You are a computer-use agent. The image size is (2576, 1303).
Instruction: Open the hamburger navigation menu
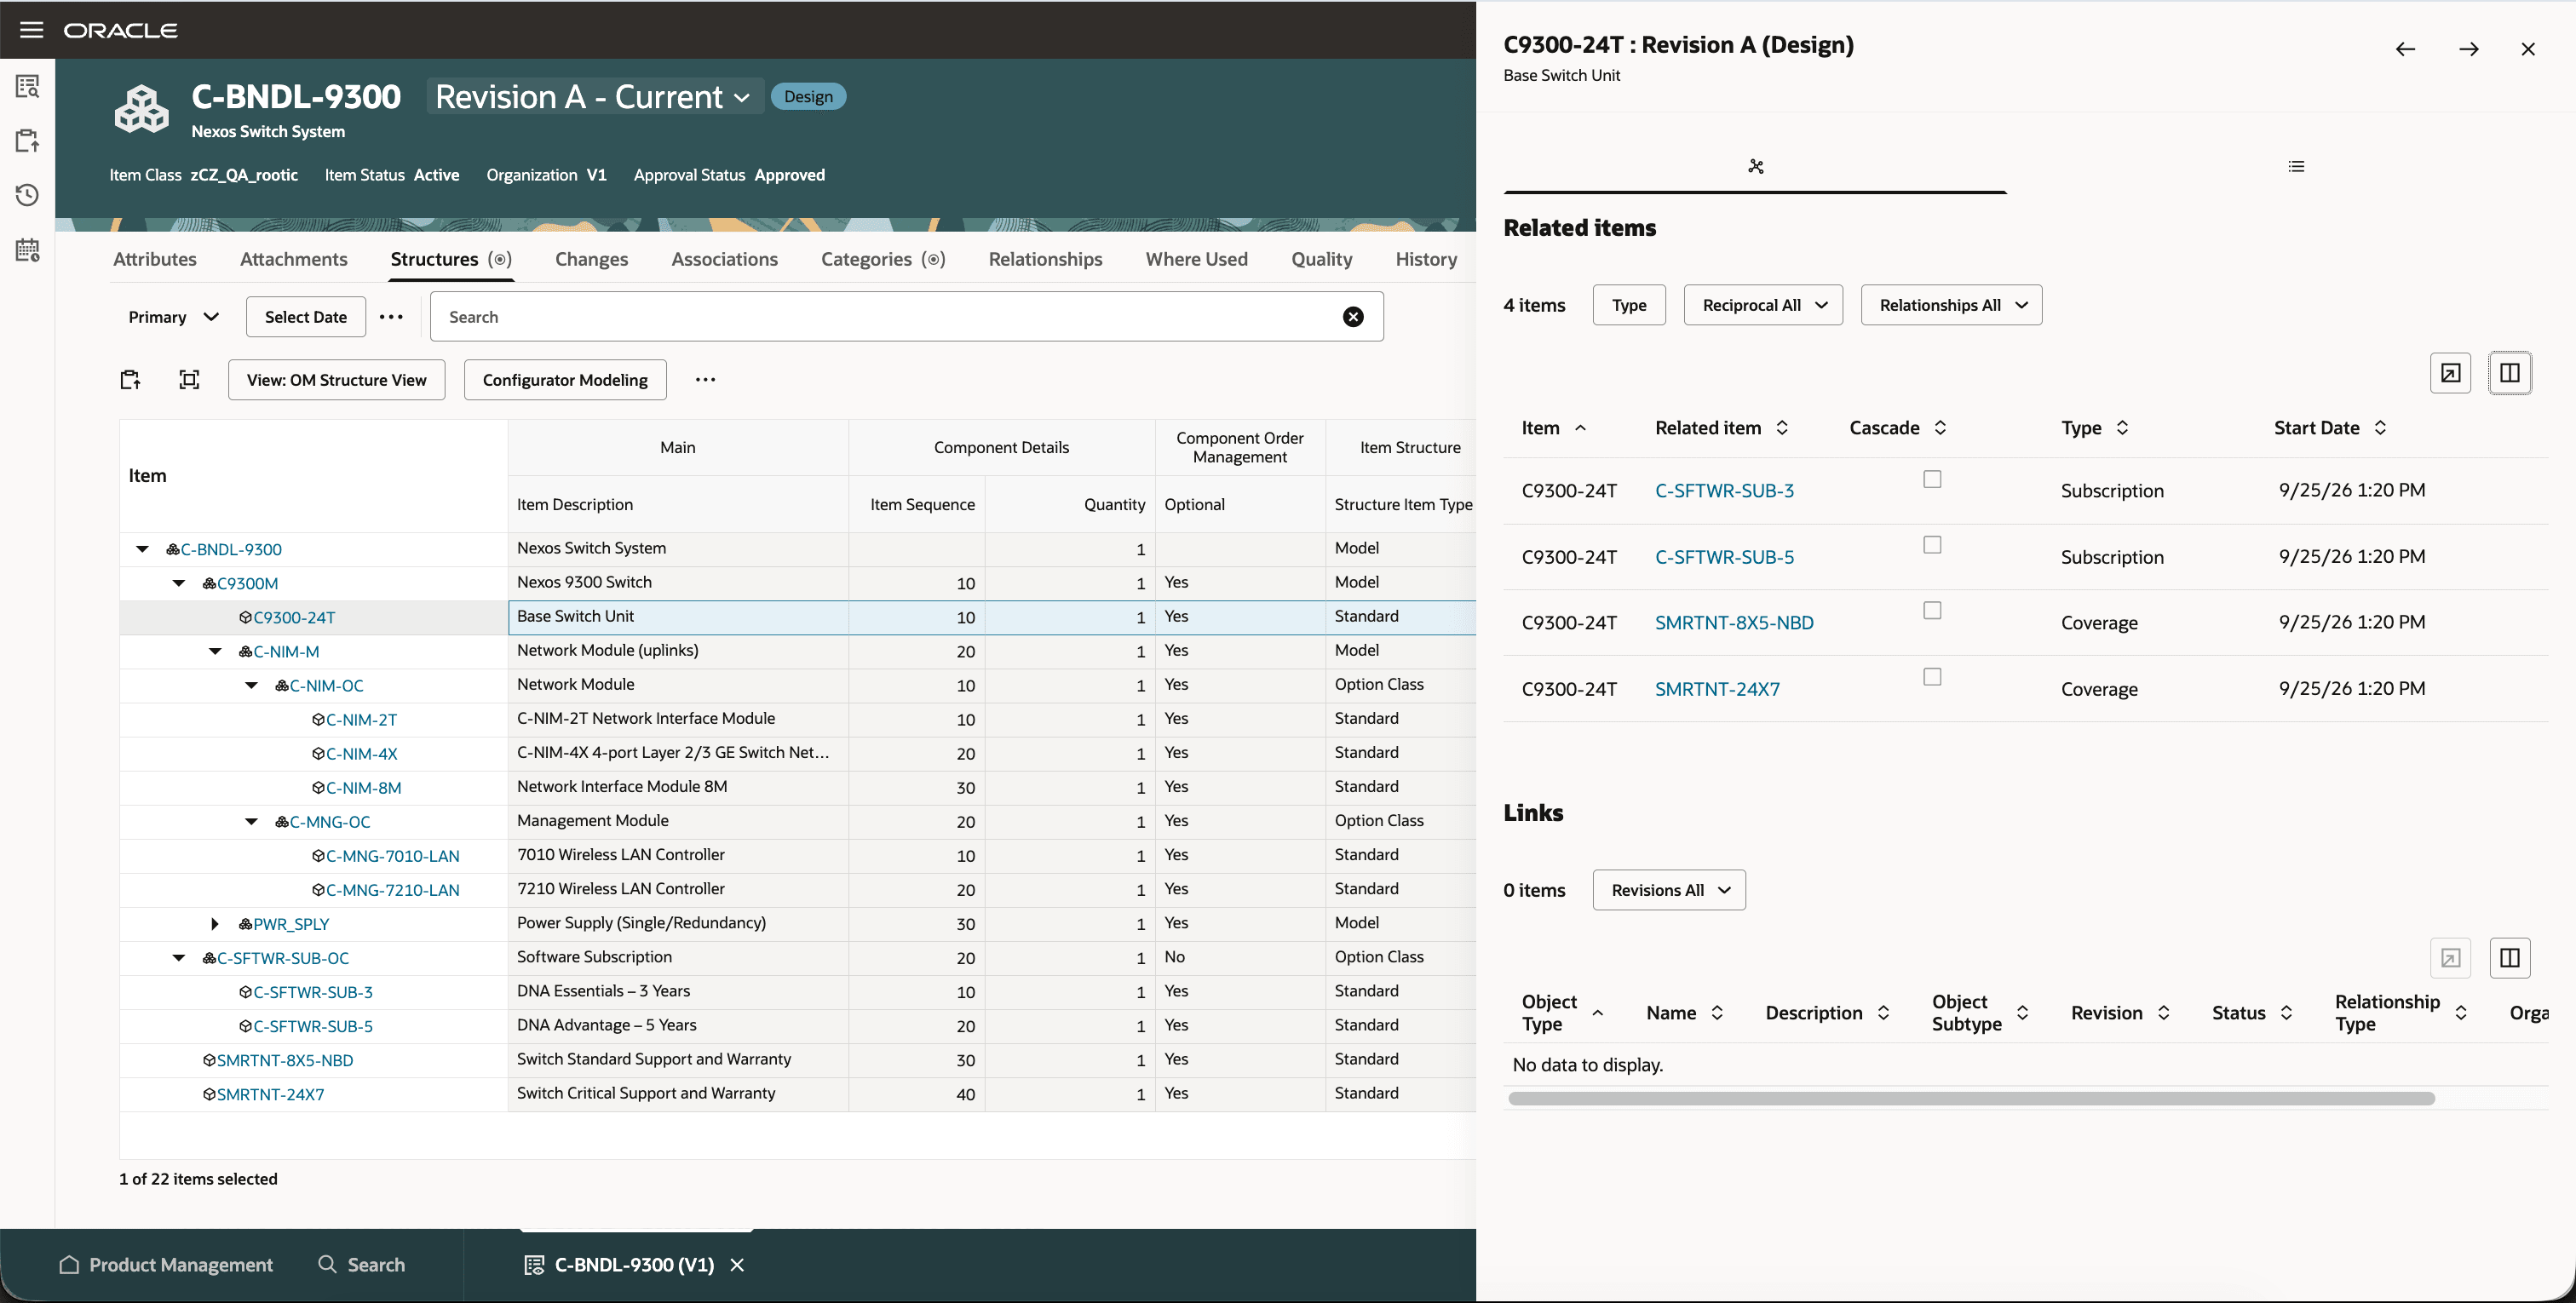click(x=31, y=30)
